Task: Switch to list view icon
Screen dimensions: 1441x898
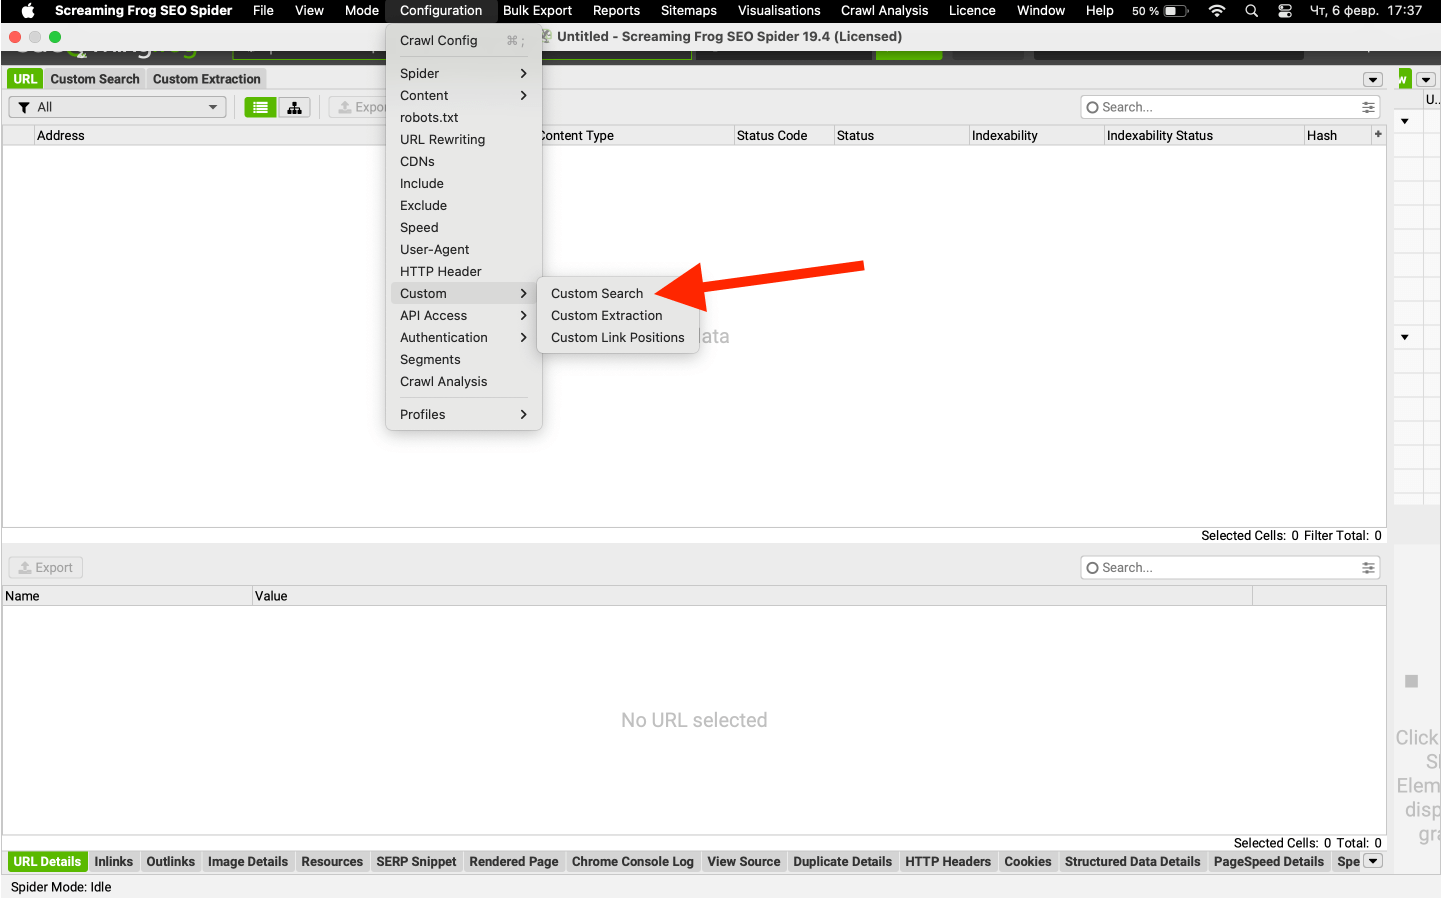Action: [260, 107]
